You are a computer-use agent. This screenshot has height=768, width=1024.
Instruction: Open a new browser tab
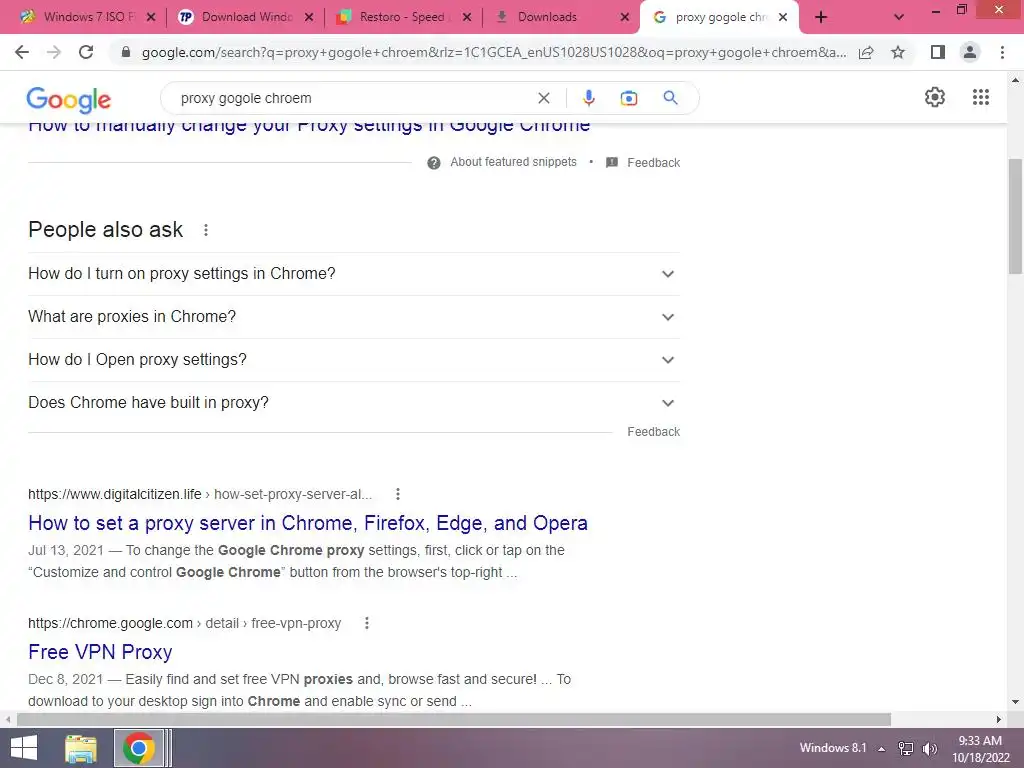tap(821, 17)
